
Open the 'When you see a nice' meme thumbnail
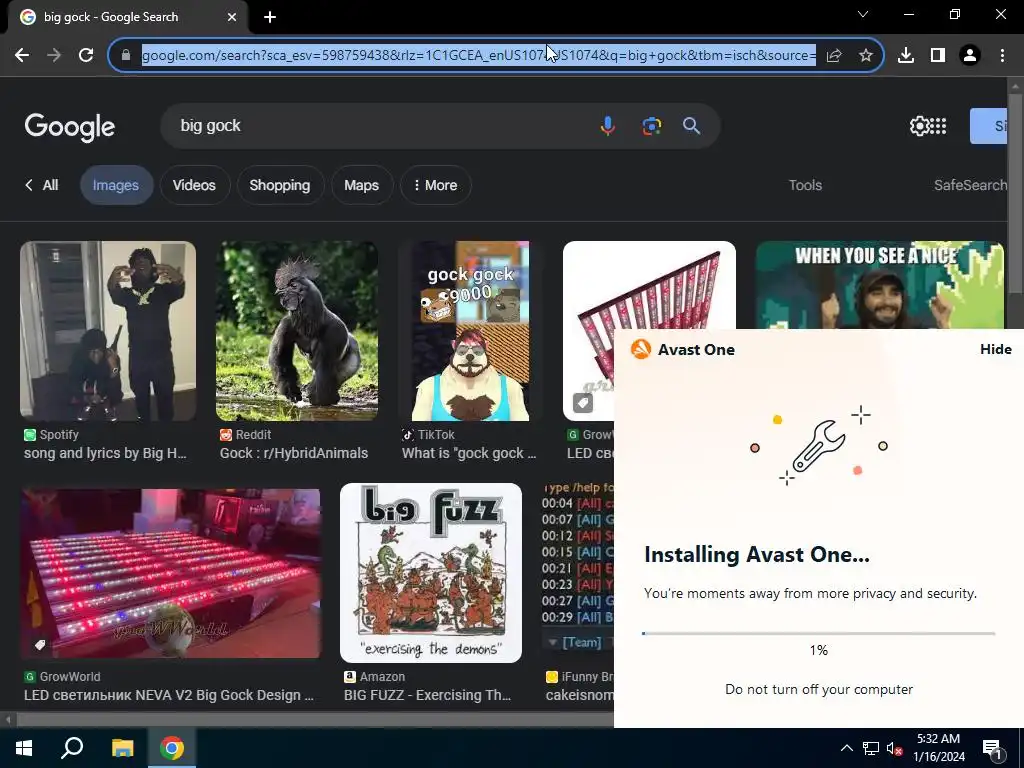click(x=879, y=285)
